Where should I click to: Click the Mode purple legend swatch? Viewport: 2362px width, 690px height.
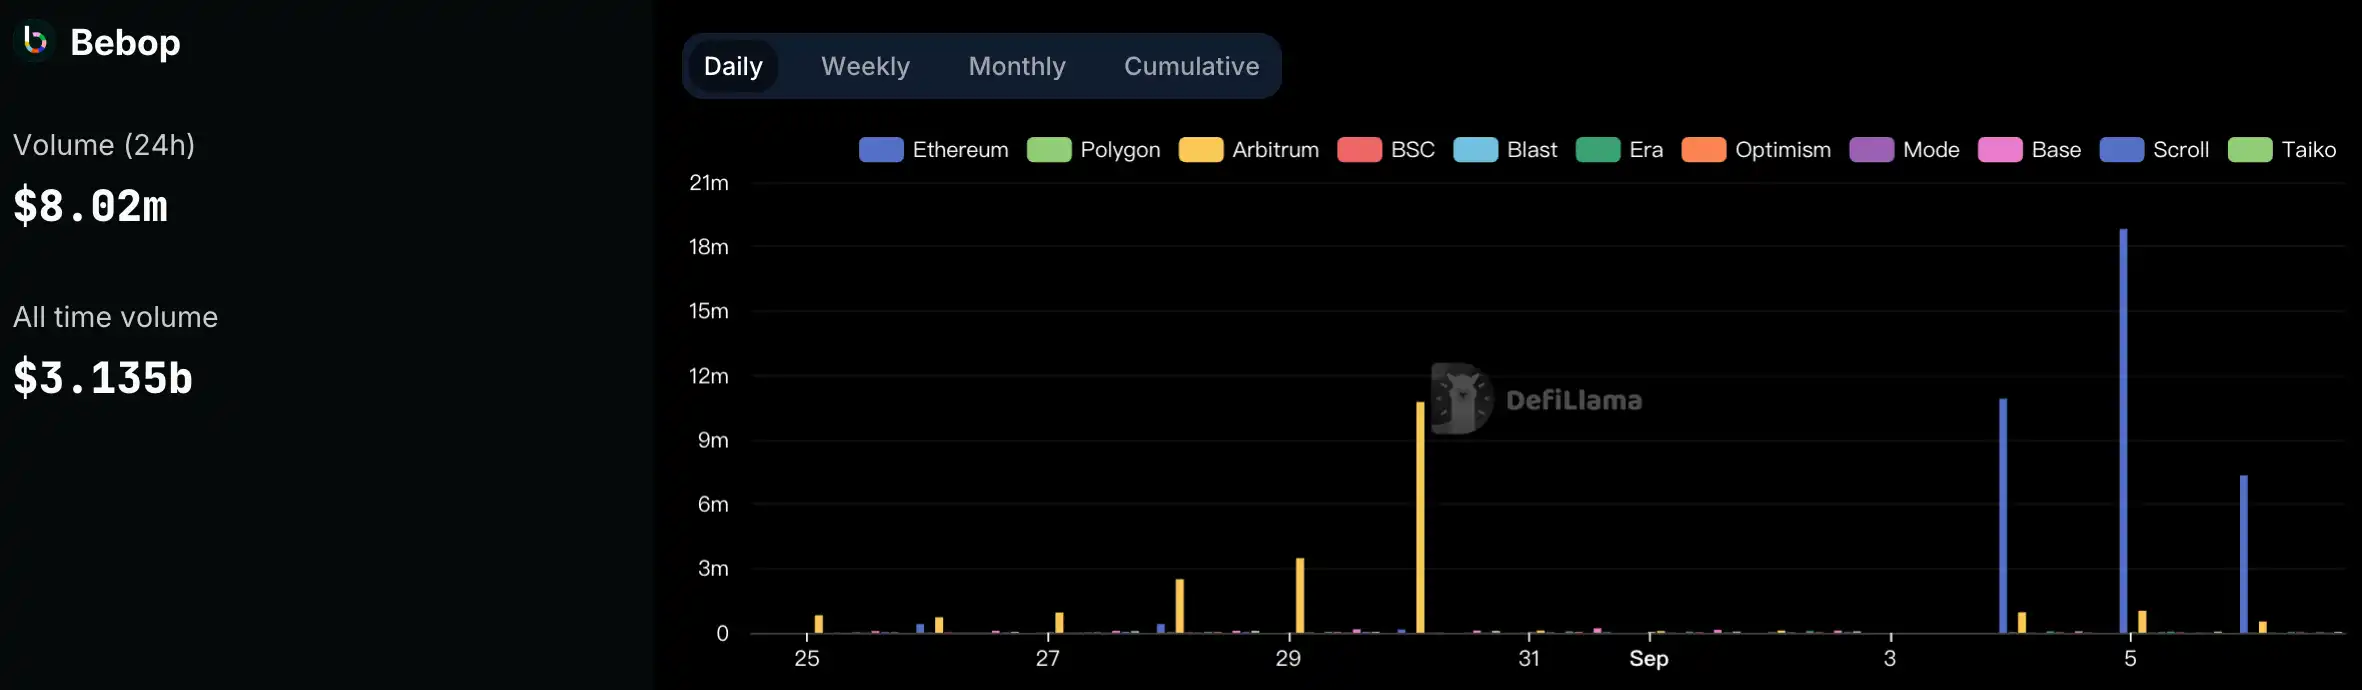[1872, 150]
